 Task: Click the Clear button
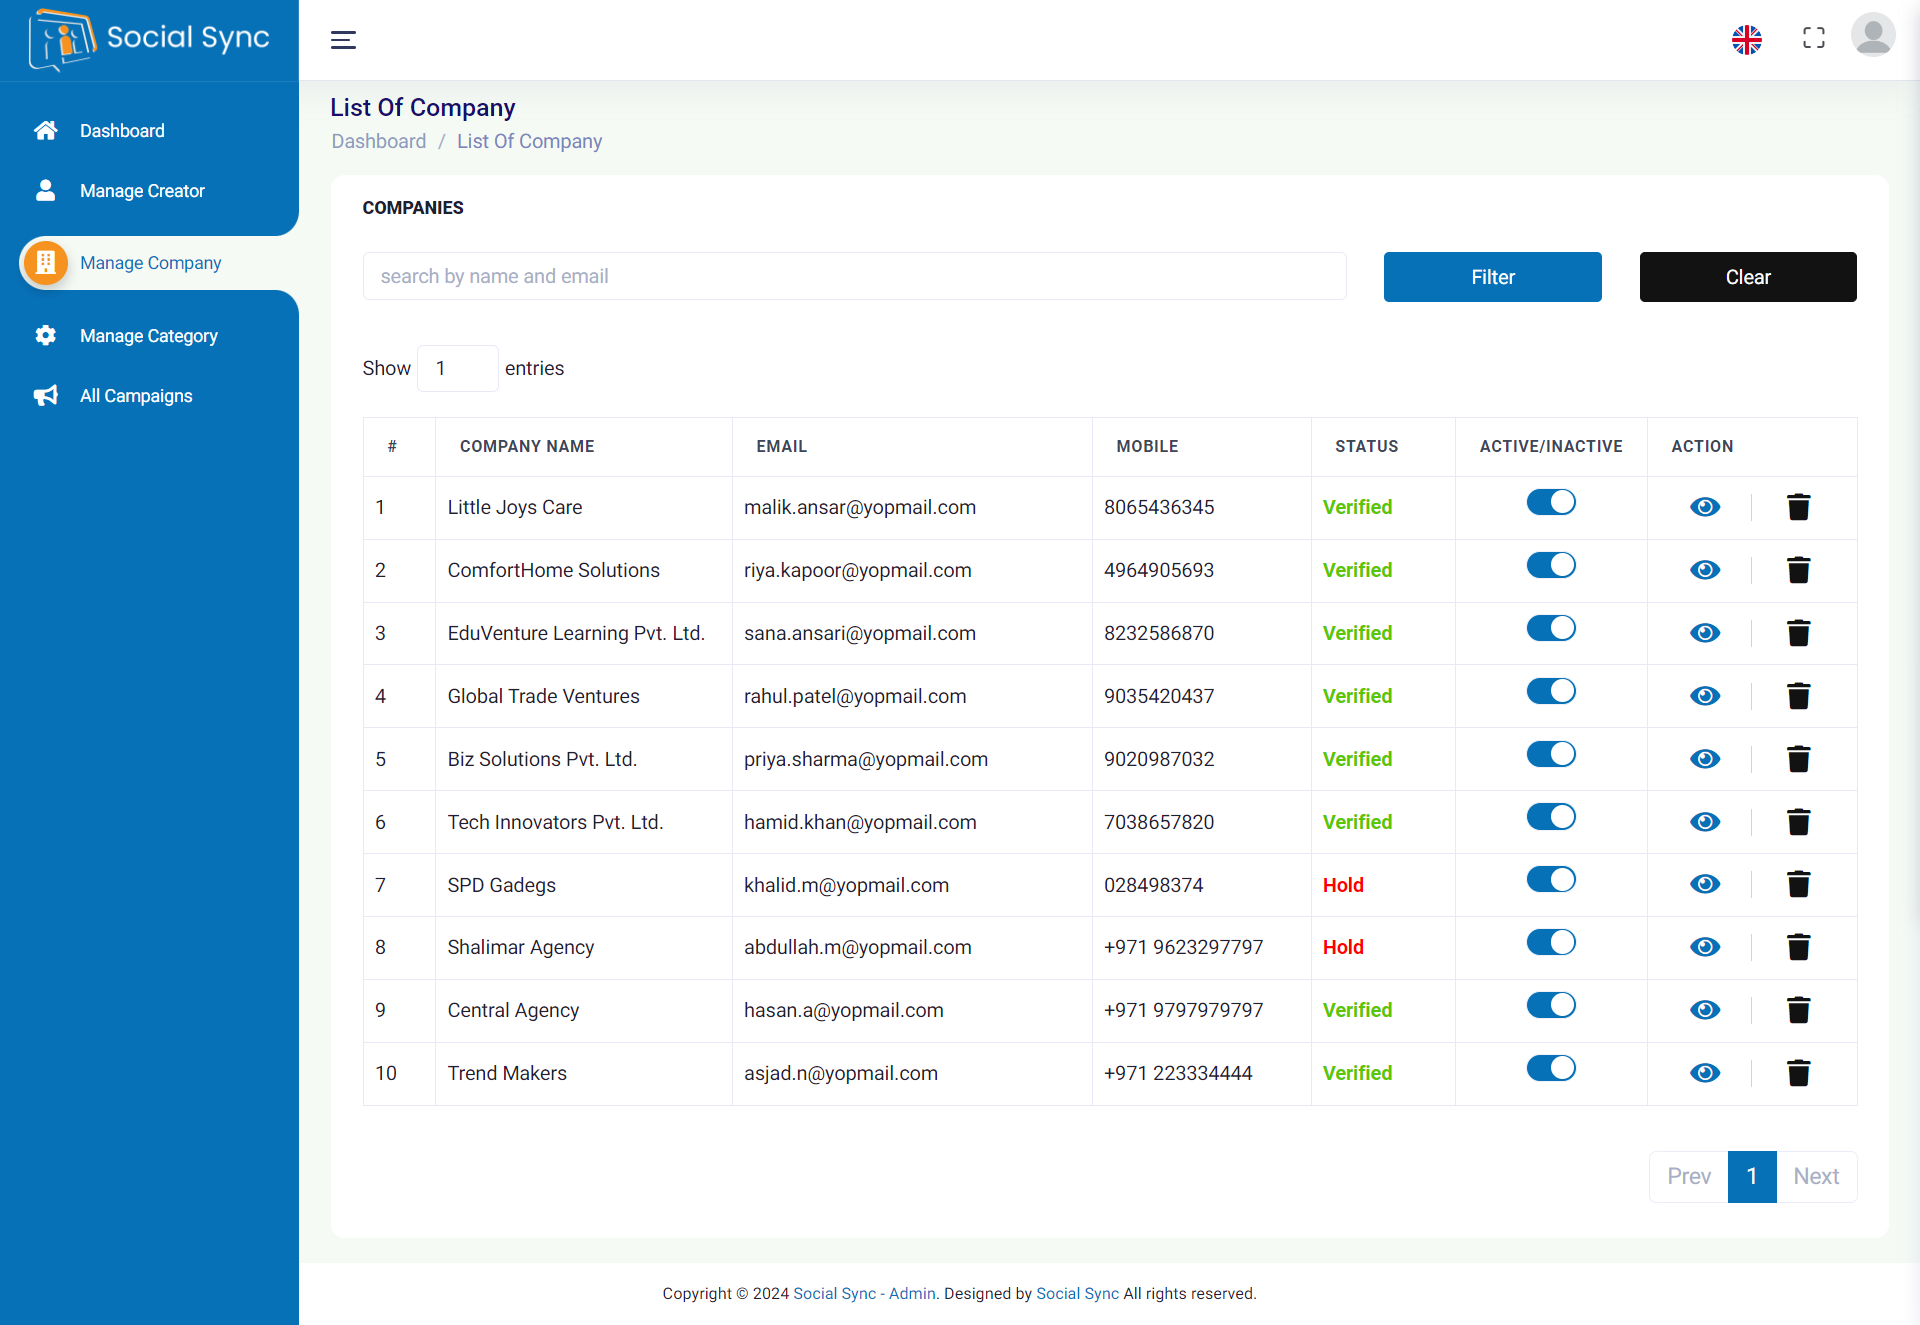[1747, 277]
